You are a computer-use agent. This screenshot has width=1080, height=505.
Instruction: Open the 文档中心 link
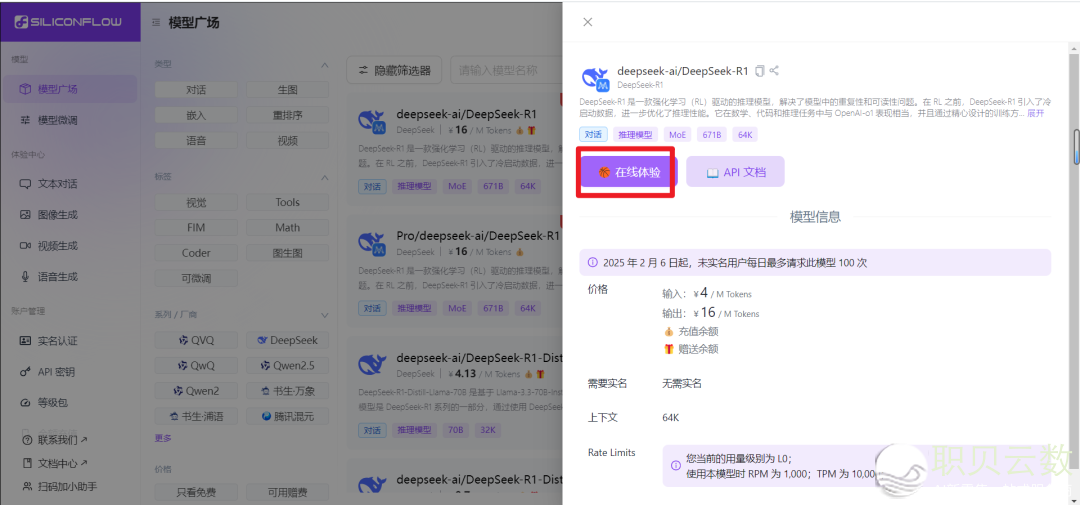pyautogui.click(x=55, y=463)
